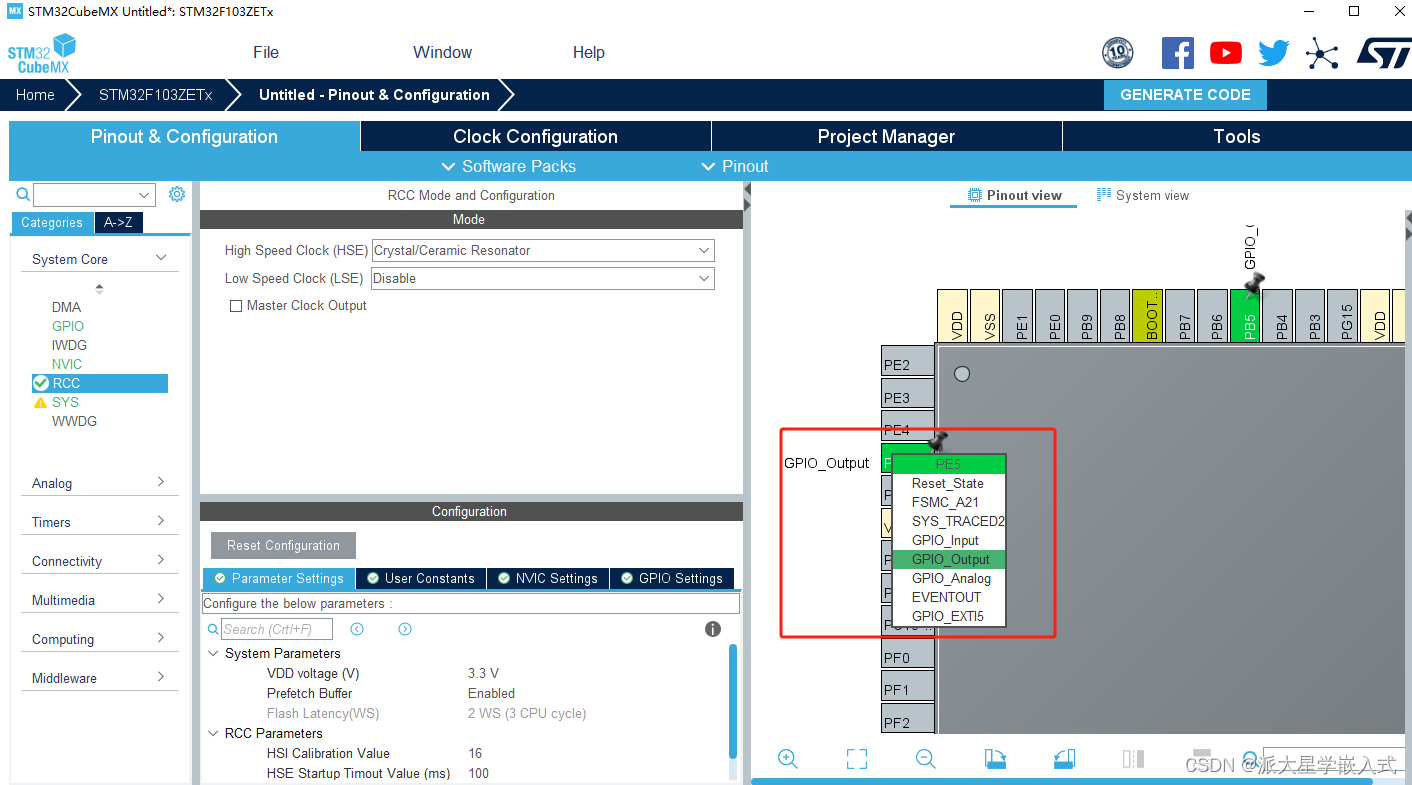Select GPIO_EXTI5 in the PE5 menu
The width and height of the screenshot is (1412, 785).
[x=947, y=616]
